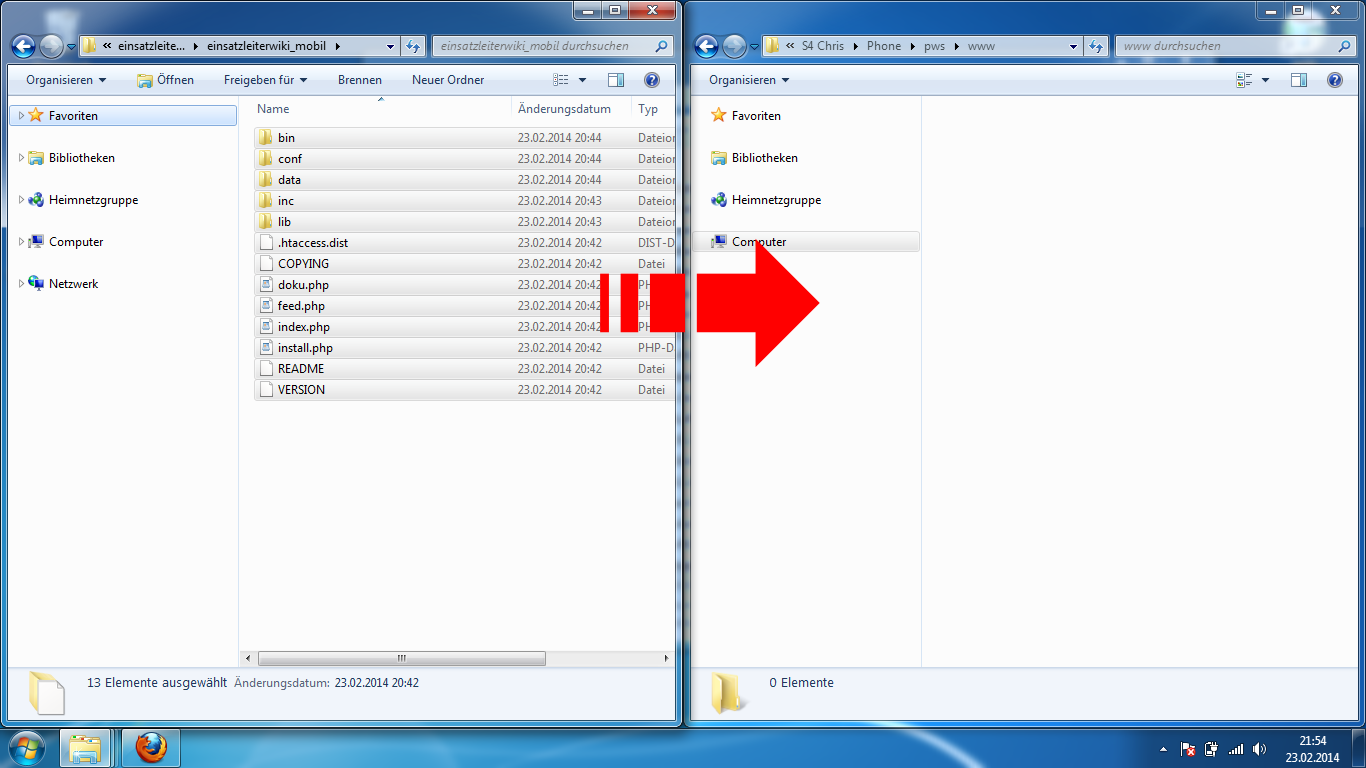
Task: Open the Freigeben für dropdown menu
Action: (x=265, y=80)
